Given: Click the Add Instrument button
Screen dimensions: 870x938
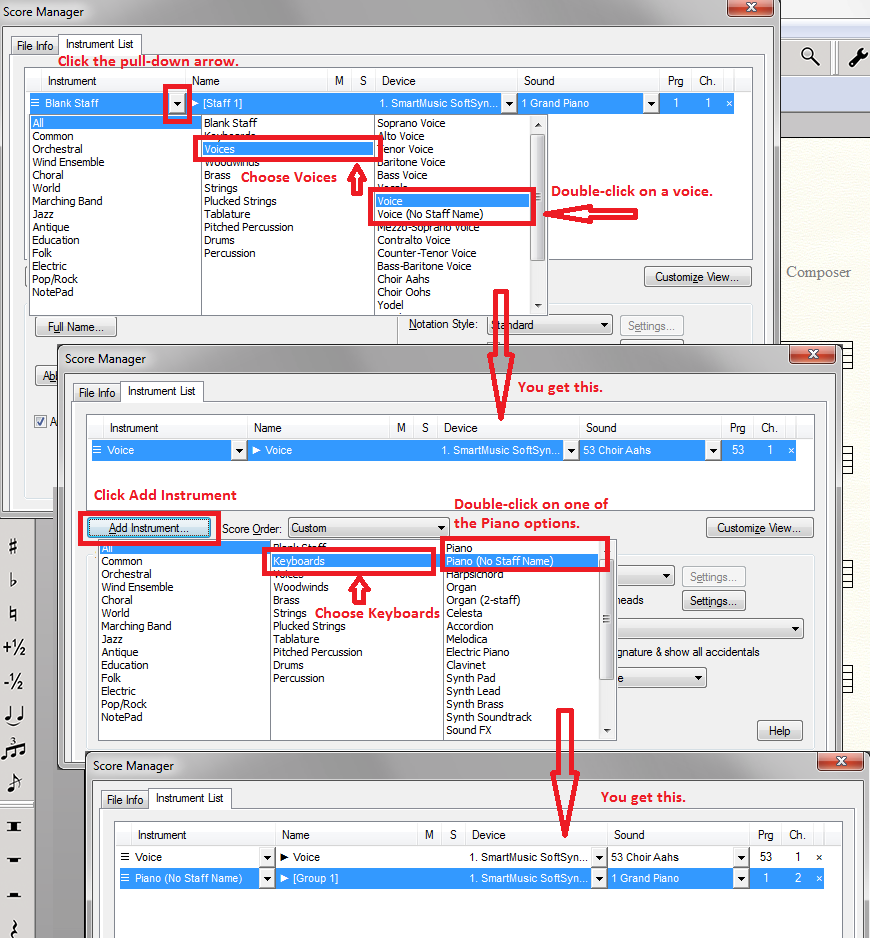Looking at the screenshot, I should (148, 528).
